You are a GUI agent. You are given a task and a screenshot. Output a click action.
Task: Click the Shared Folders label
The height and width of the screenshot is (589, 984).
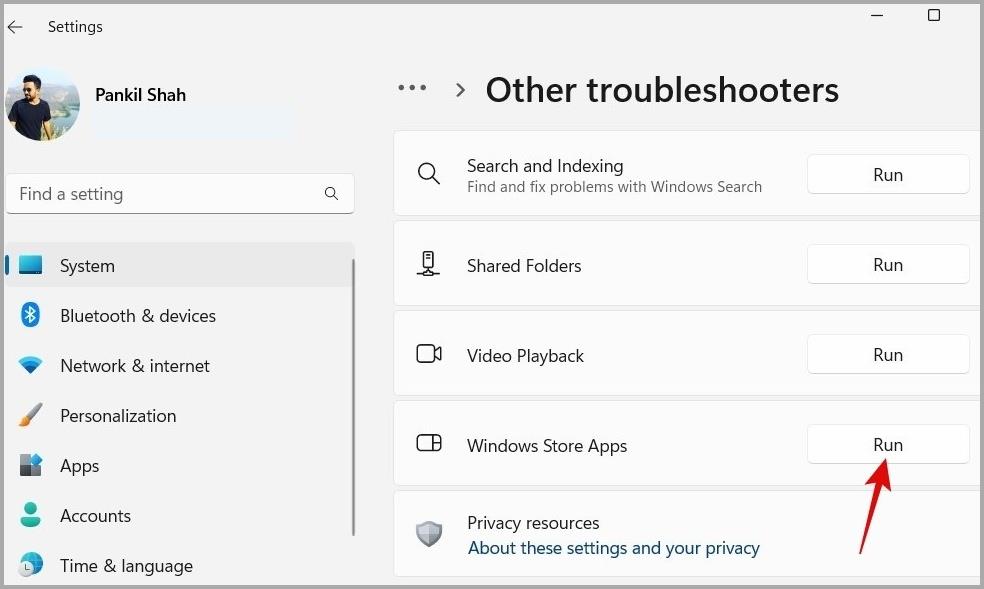click(x=524, y=266)
